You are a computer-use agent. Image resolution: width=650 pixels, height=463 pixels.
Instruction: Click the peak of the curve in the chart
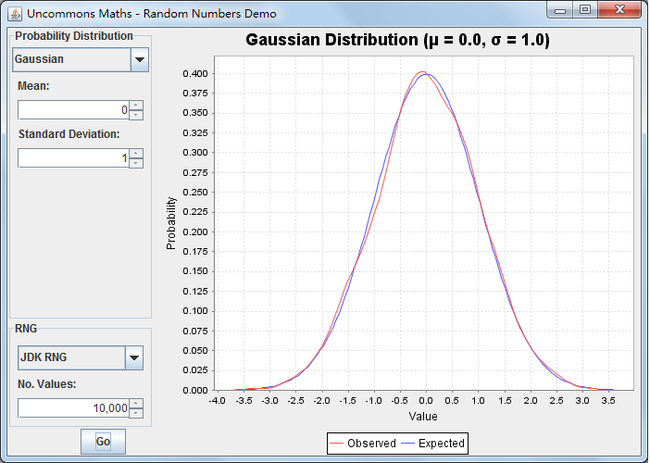click(422, 72)
